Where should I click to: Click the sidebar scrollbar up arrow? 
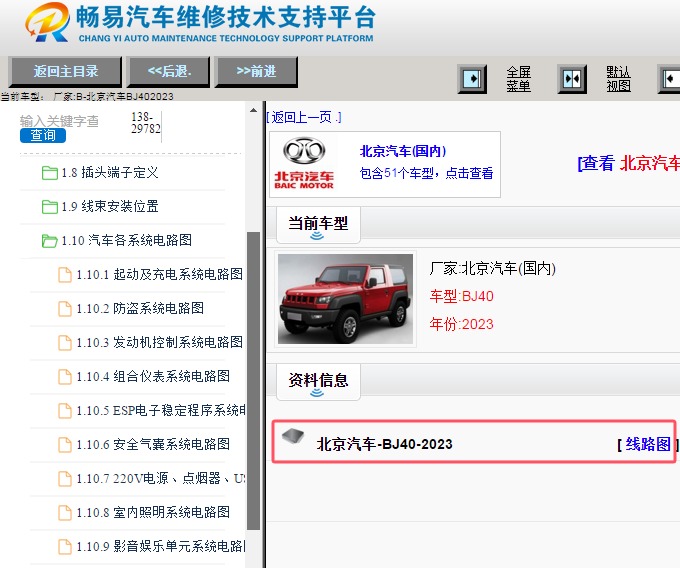point(253,110)
